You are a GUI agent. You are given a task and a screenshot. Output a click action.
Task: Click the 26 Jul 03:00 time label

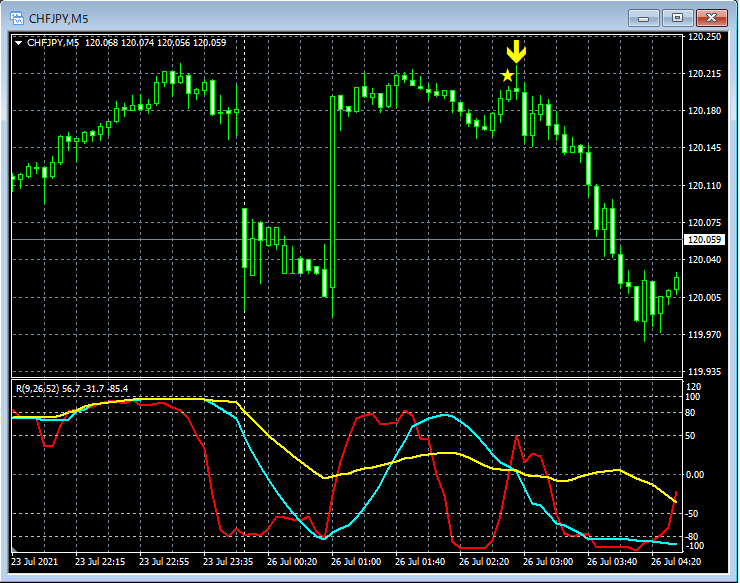click(548, 562)
